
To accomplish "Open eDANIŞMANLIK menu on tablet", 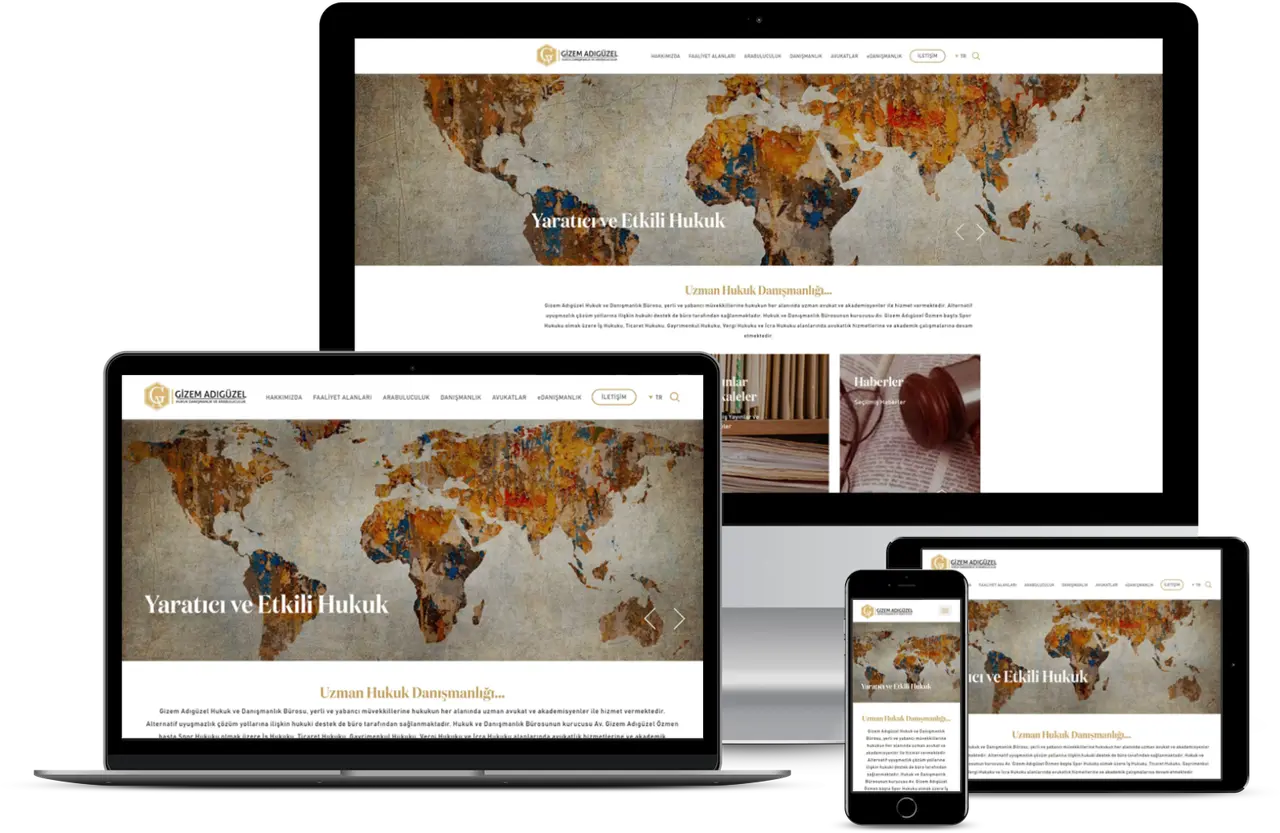I will (1139, 585).
